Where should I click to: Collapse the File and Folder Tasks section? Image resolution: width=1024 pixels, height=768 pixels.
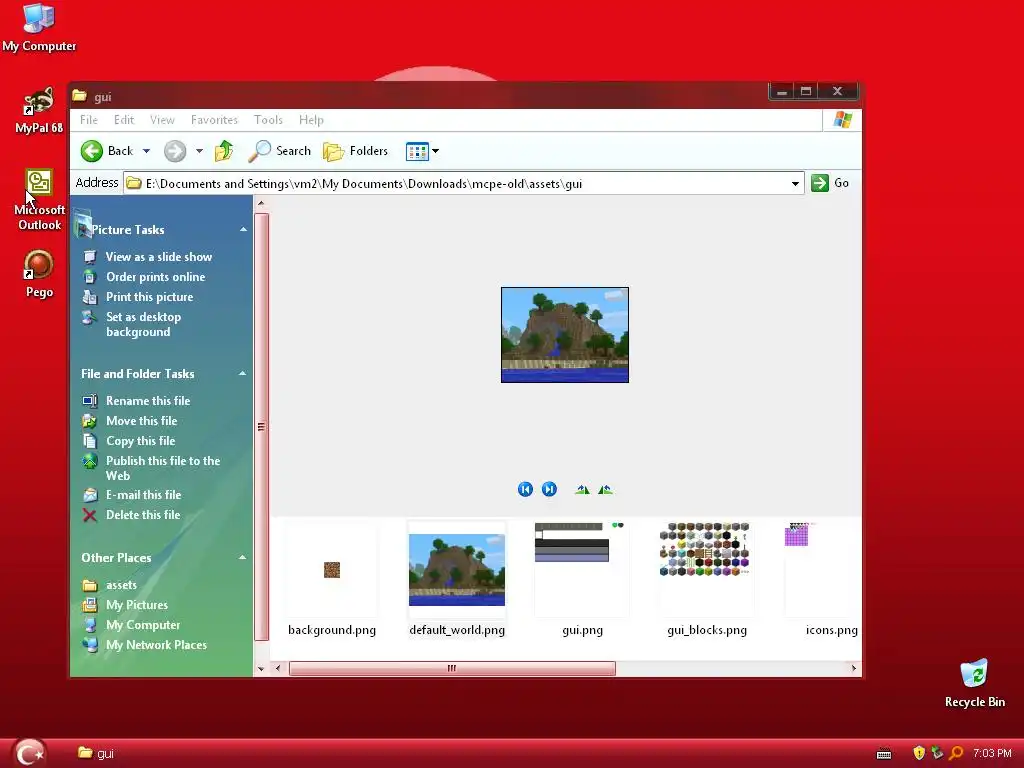[242, 374]
